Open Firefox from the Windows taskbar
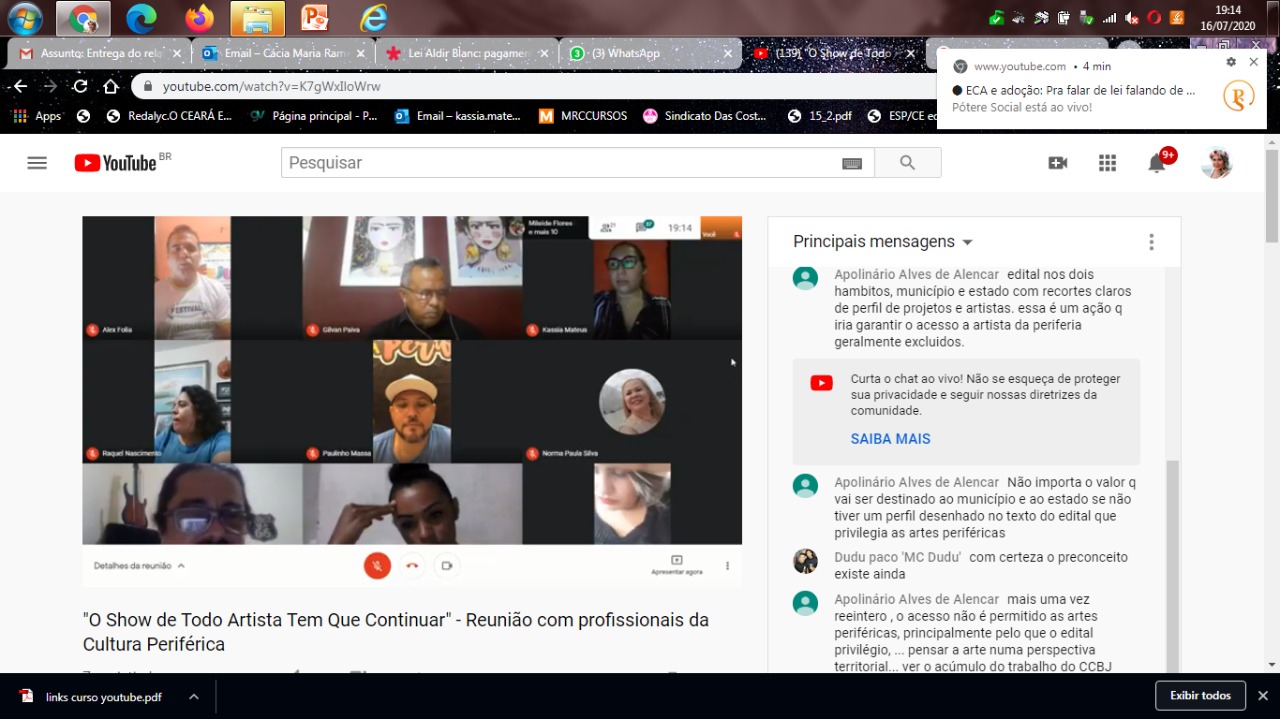 tap(199, 18)
